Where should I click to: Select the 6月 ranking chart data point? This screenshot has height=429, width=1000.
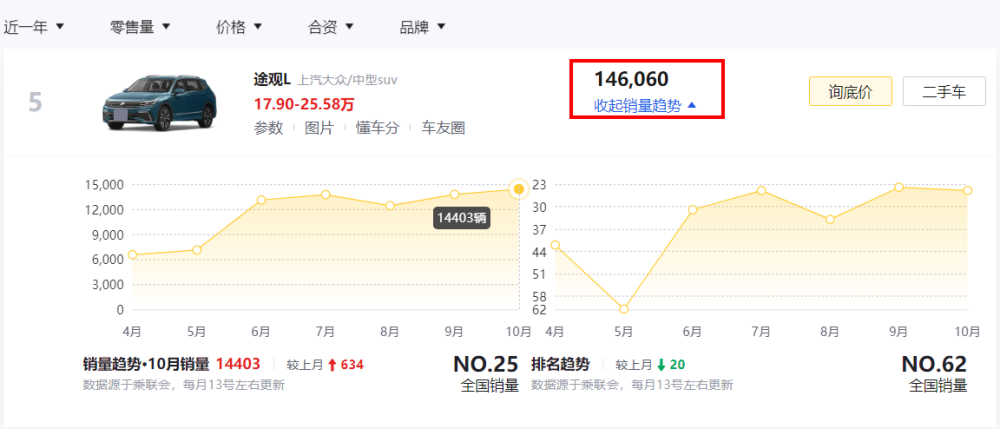point(693,210)
